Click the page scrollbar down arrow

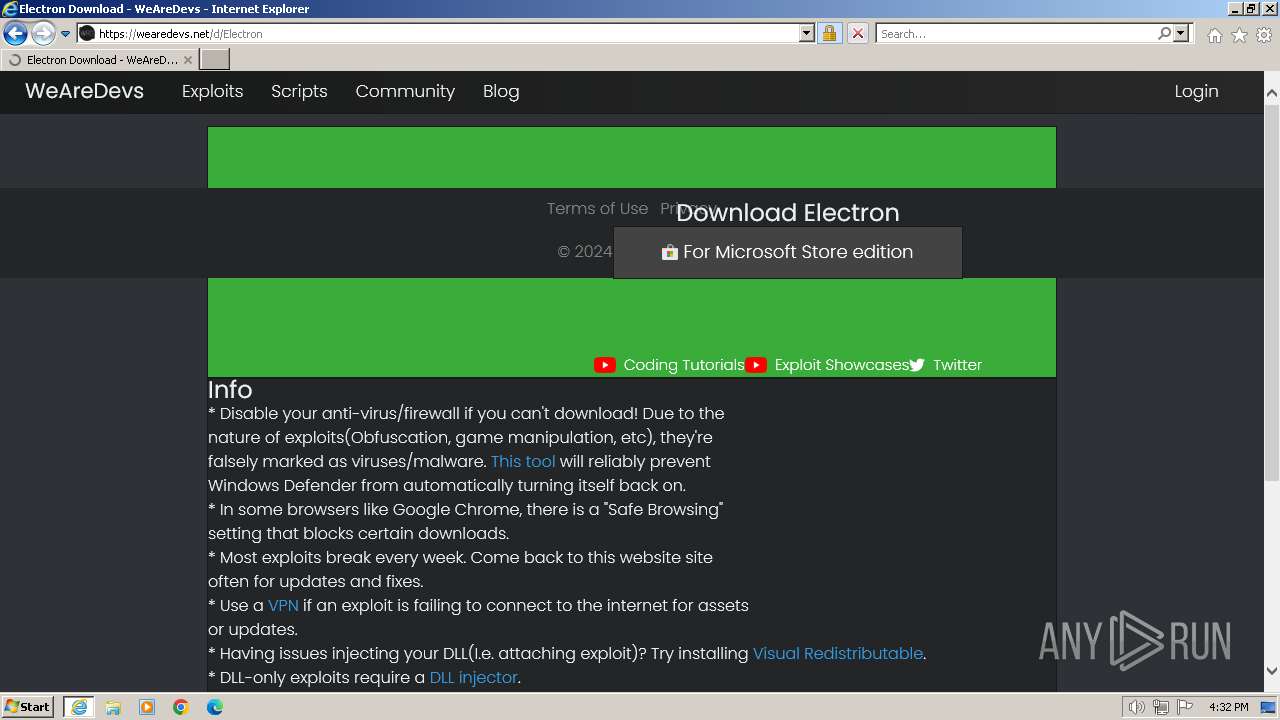[x=1271, y=670]
